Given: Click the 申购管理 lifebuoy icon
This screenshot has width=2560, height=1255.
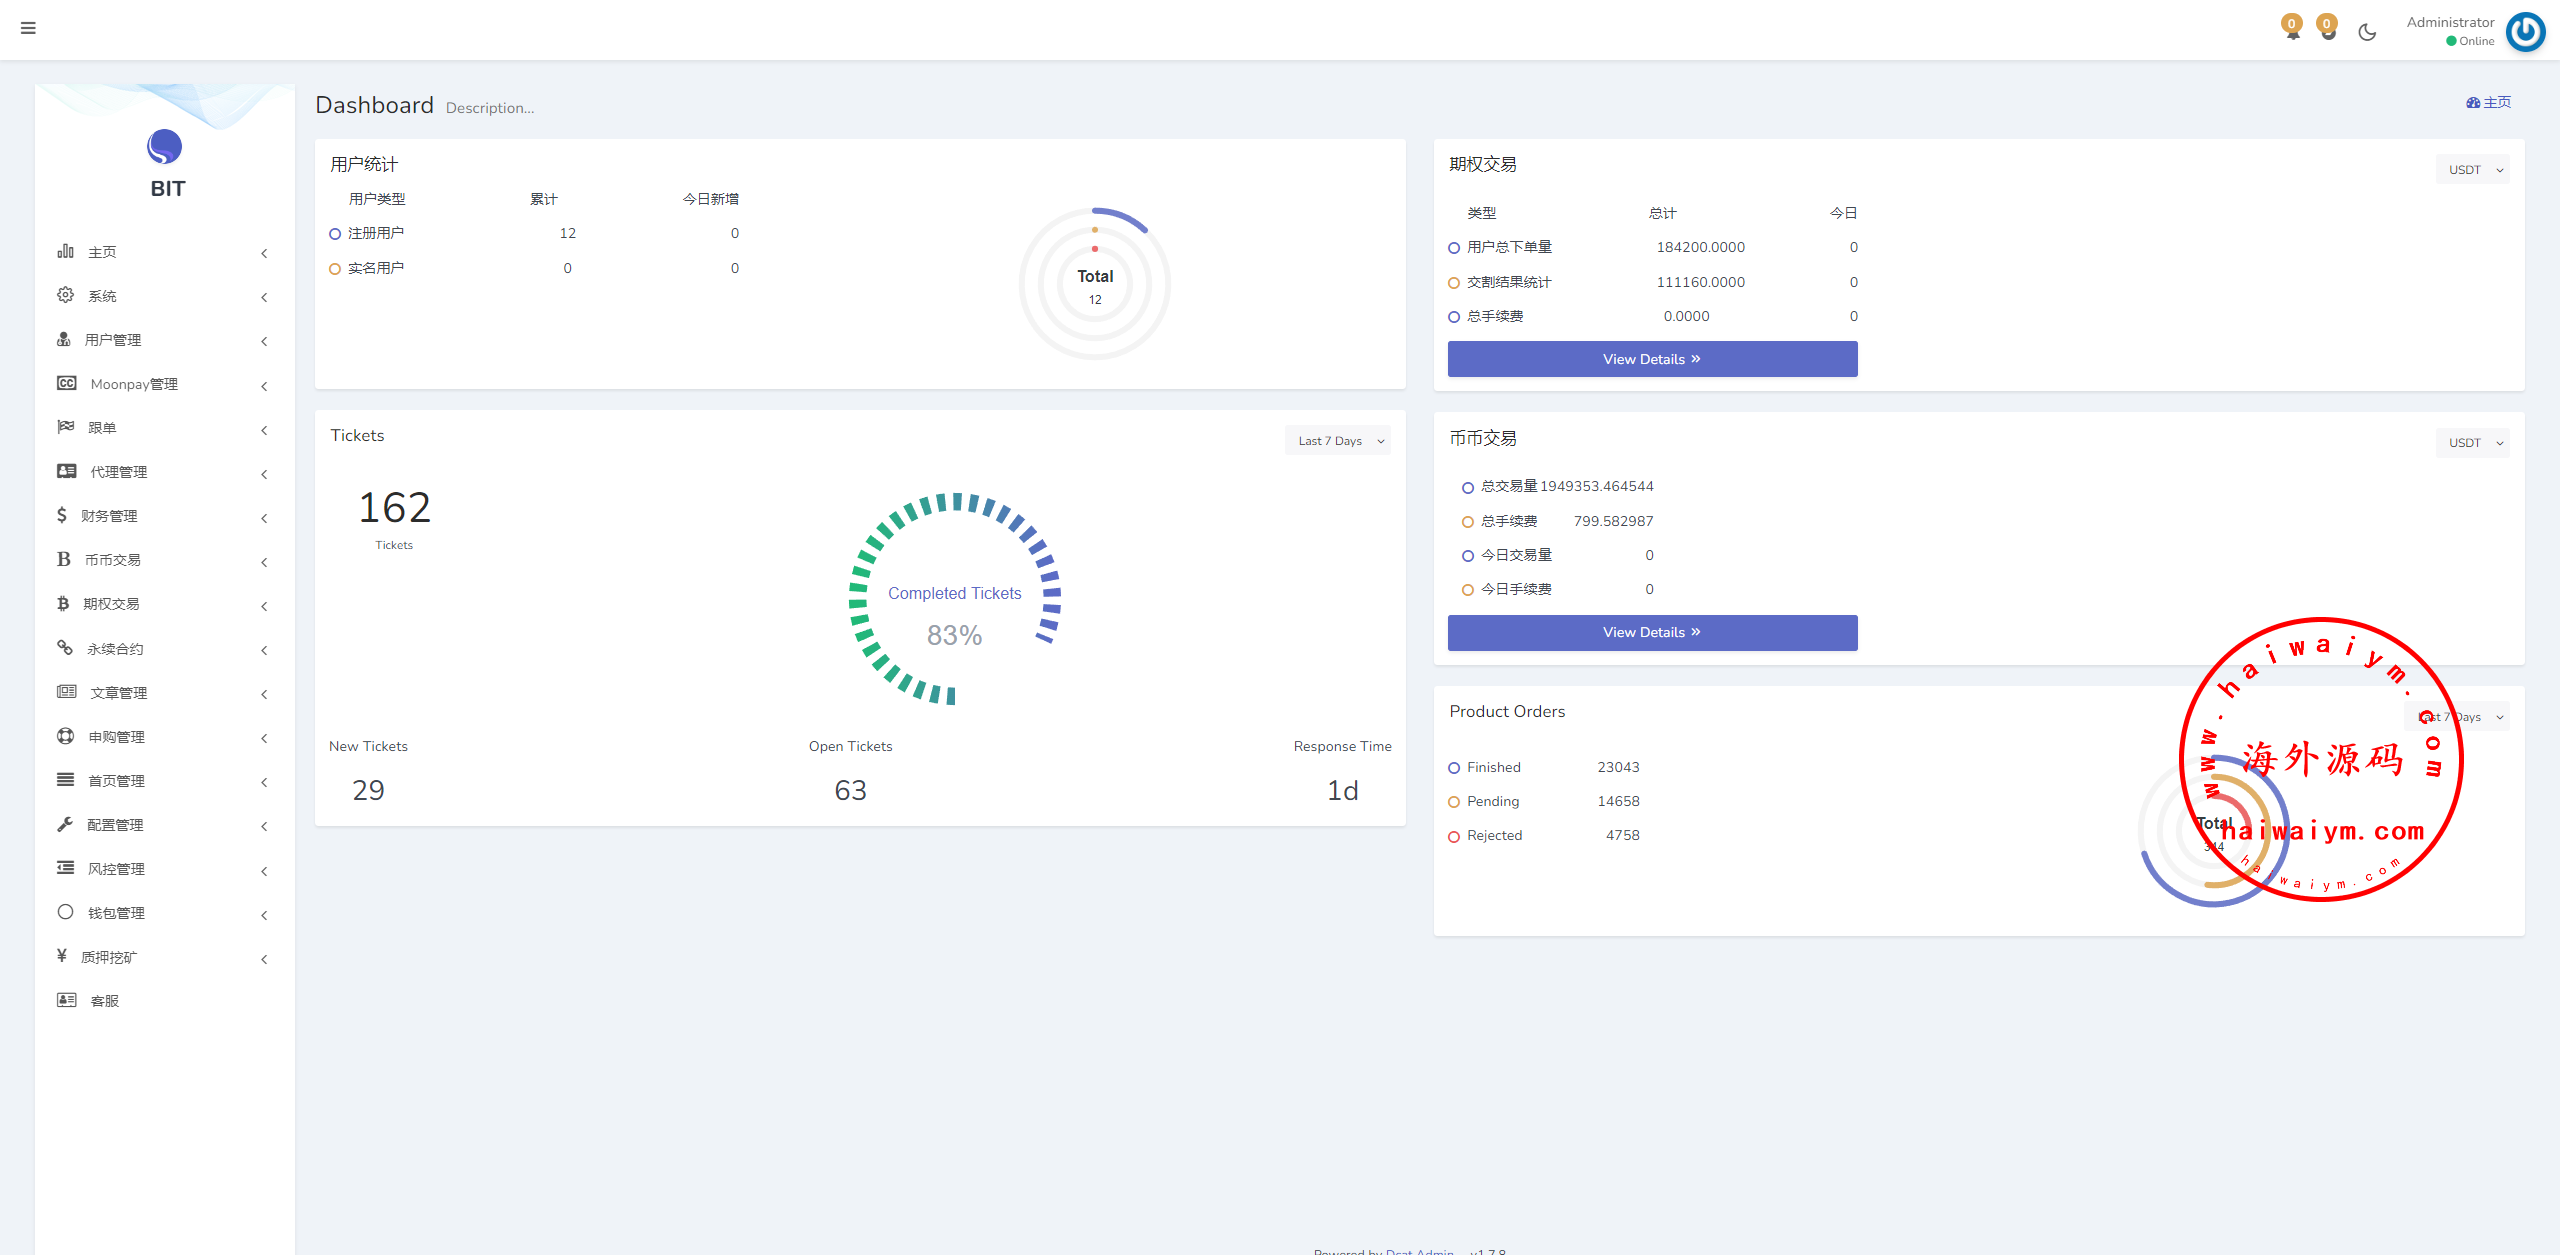Looking at the screenshot, I should [x=66, y=736].
